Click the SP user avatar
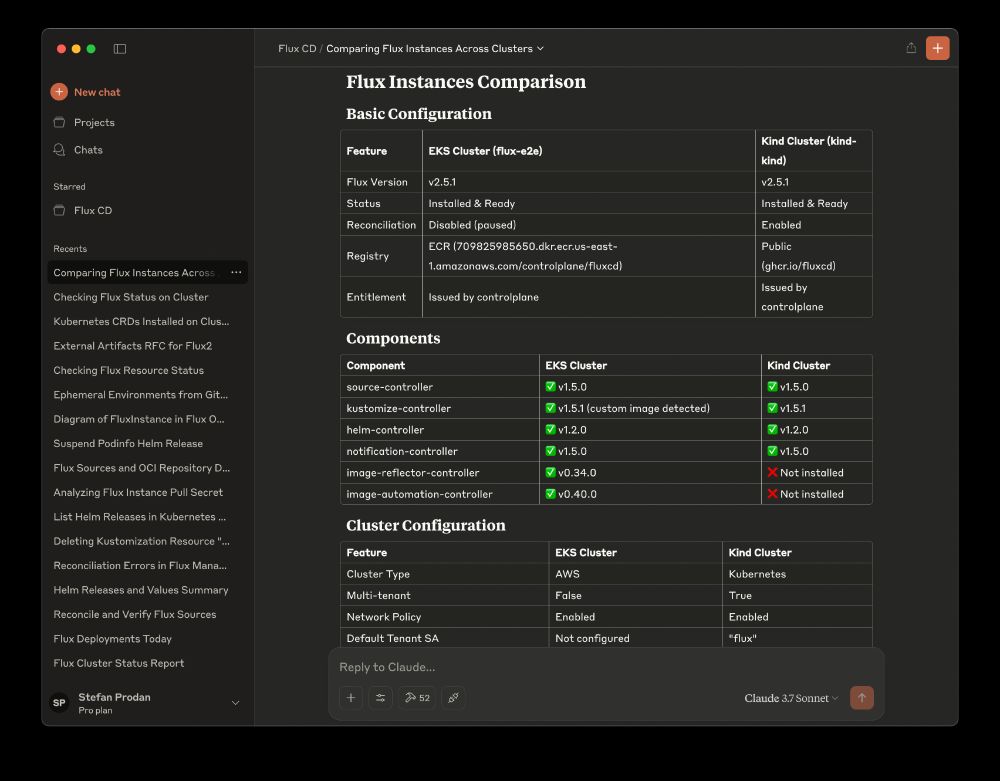This screenshot has height=781, width=1000. click(59, 703)
